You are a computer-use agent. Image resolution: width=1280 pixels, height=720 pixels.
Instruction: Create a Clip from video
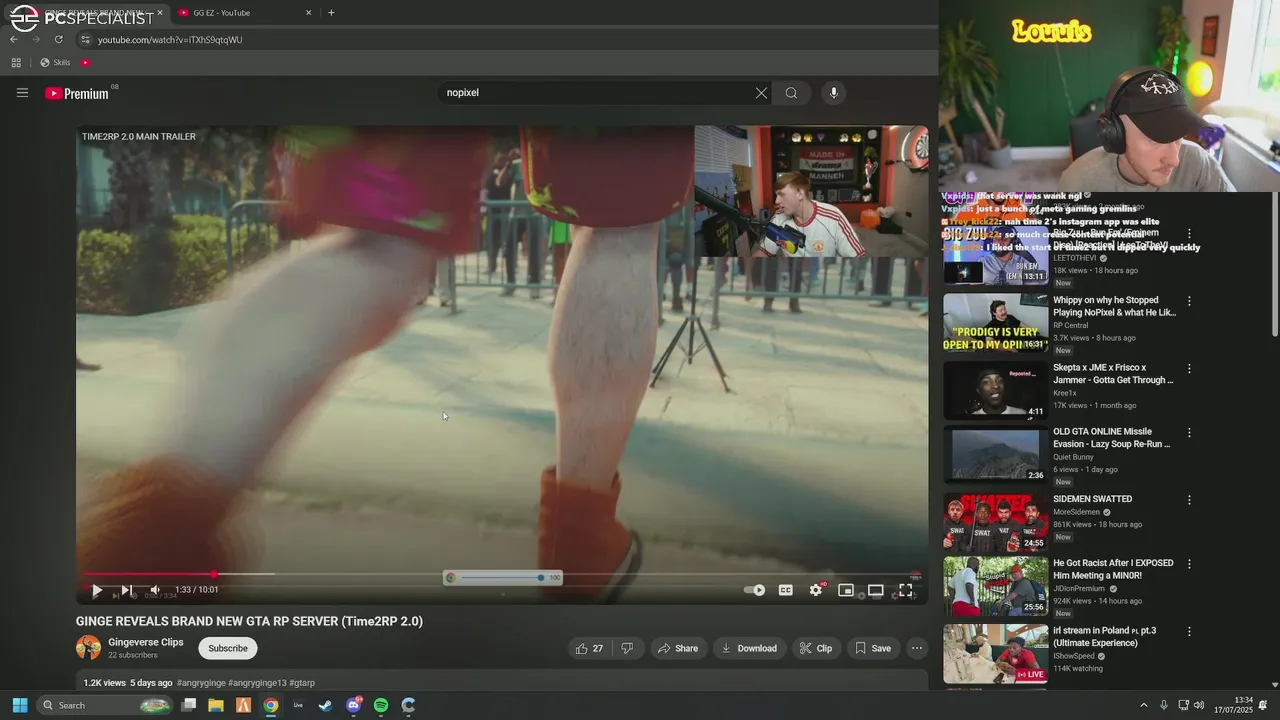pos(815,648)
